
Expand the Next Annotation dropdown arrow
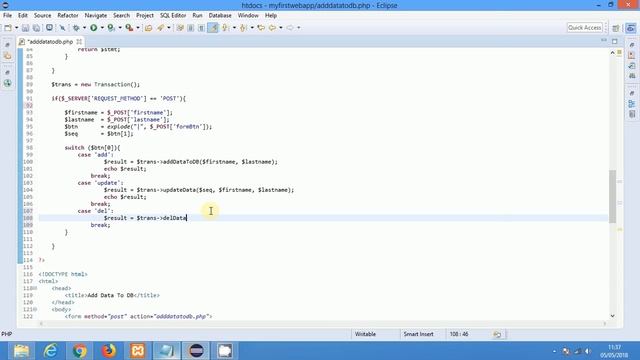click(x=234, y=28)
